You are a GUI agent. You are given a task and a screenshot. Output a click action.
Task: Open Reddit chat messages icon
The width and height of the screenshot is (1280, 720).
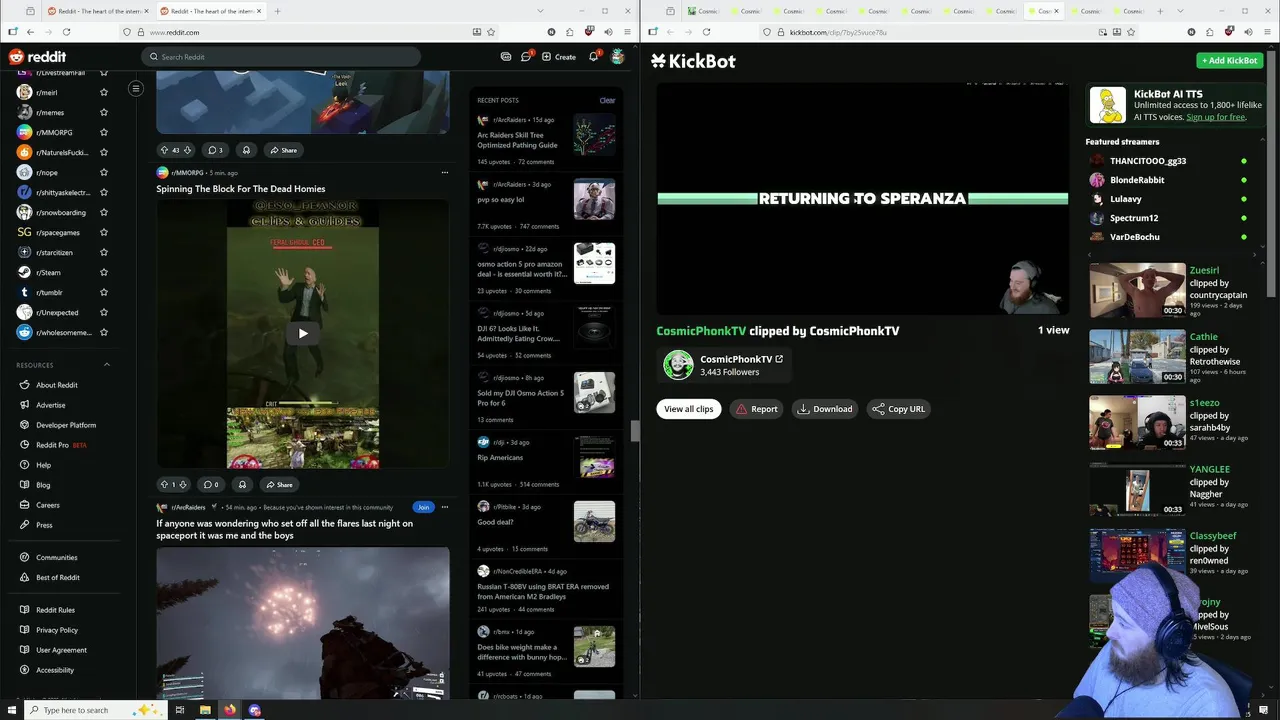(526, 57)
